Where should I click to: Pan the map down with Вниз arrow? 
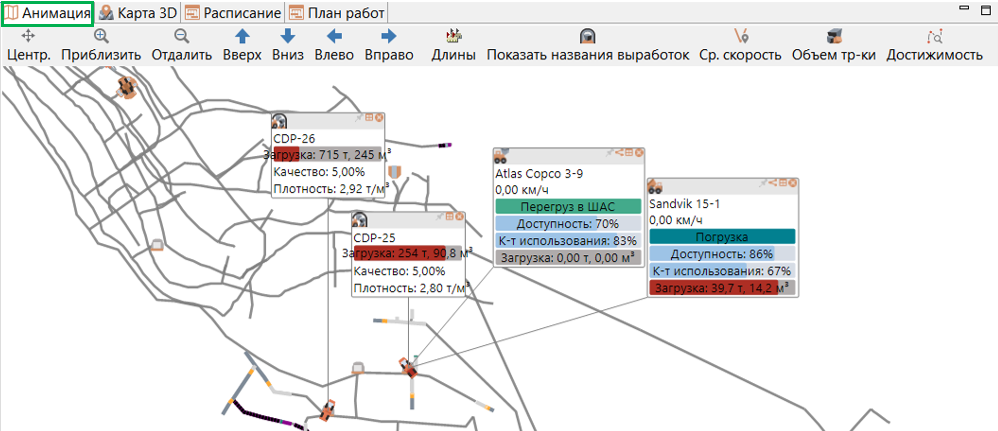pyautogui.click(x=288, y=45)
